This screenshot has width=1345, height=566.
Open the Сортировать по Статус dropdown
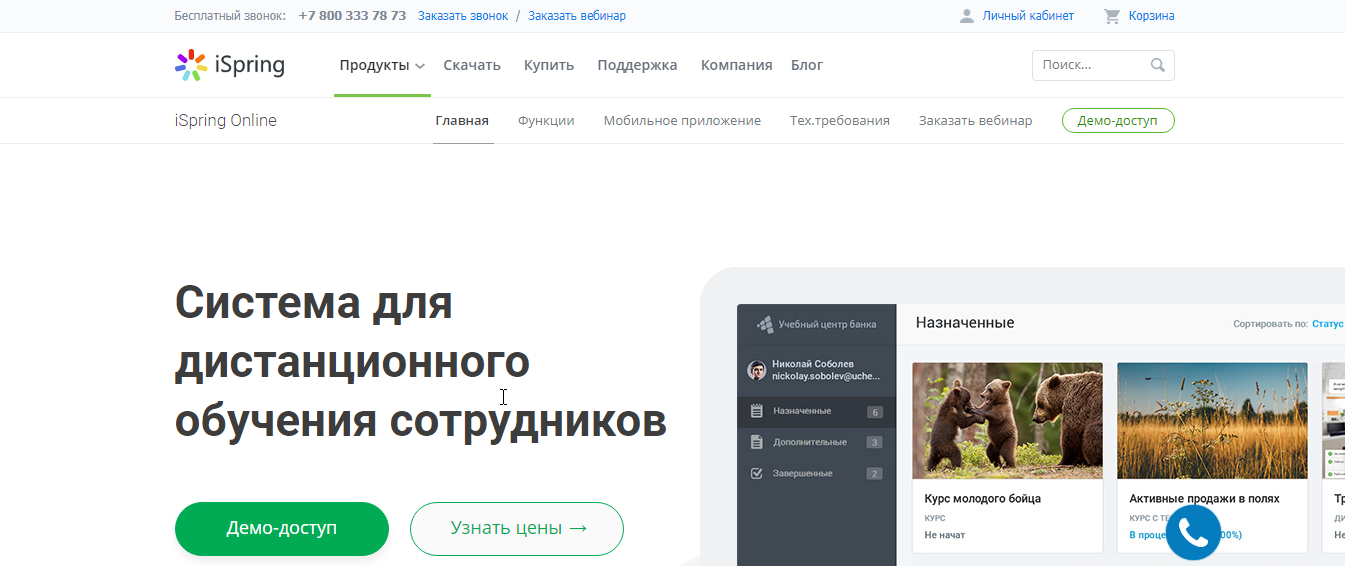point(1327,324)
